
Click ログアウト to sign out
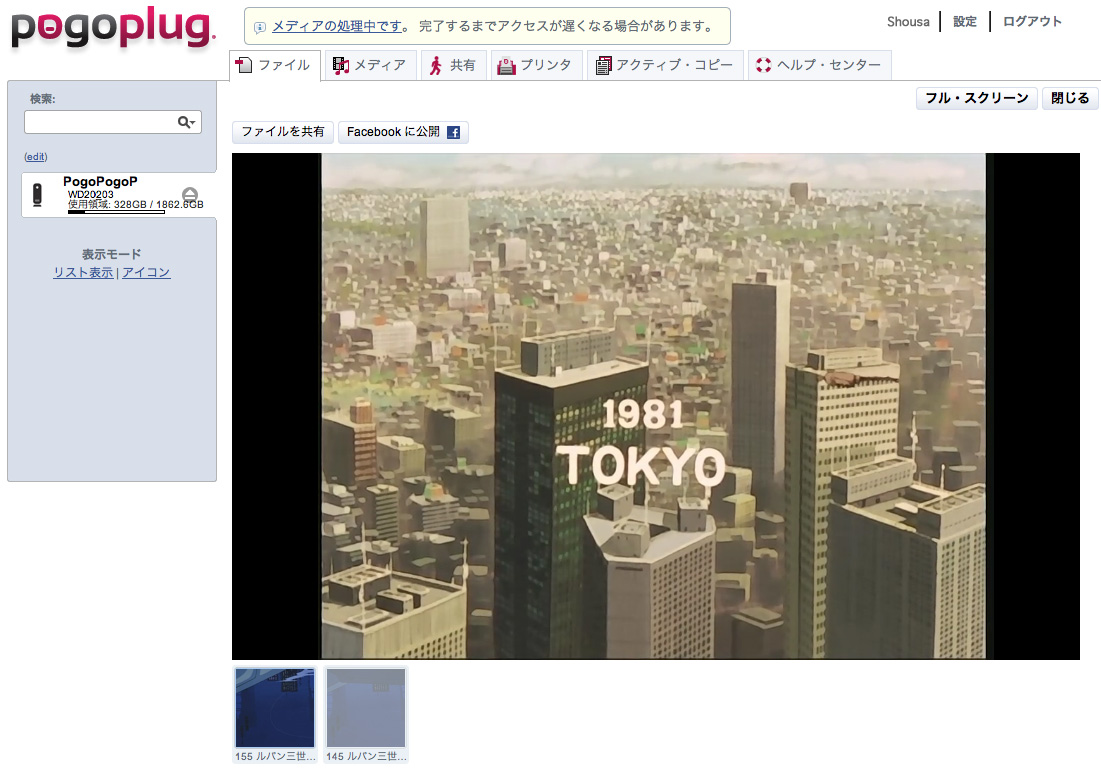(1031, 22)
